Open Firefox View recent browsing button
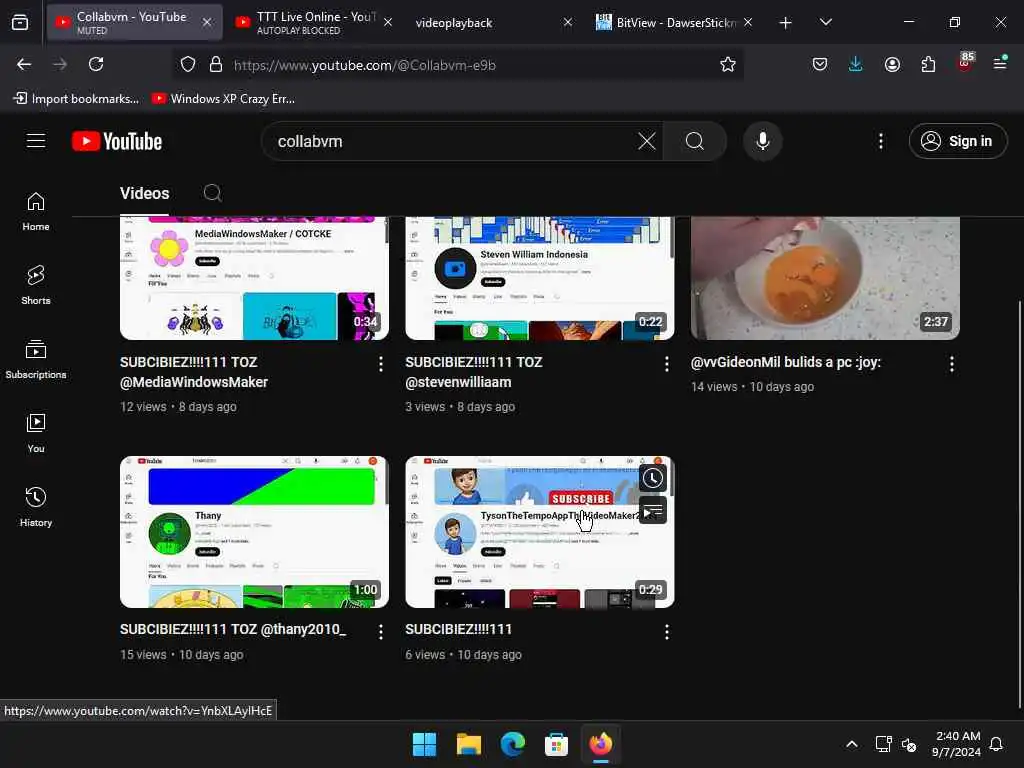 click(x=20, y=22)
